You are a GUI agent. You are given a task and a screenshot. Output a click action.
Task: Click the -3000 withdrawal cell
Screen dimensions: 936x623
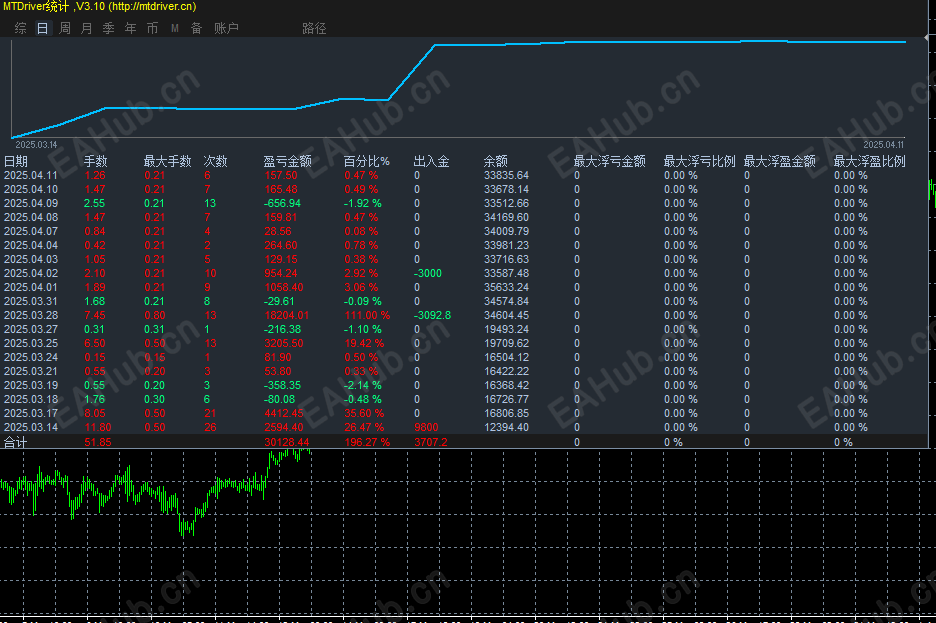pyautogui.click(x=427, y=273)
